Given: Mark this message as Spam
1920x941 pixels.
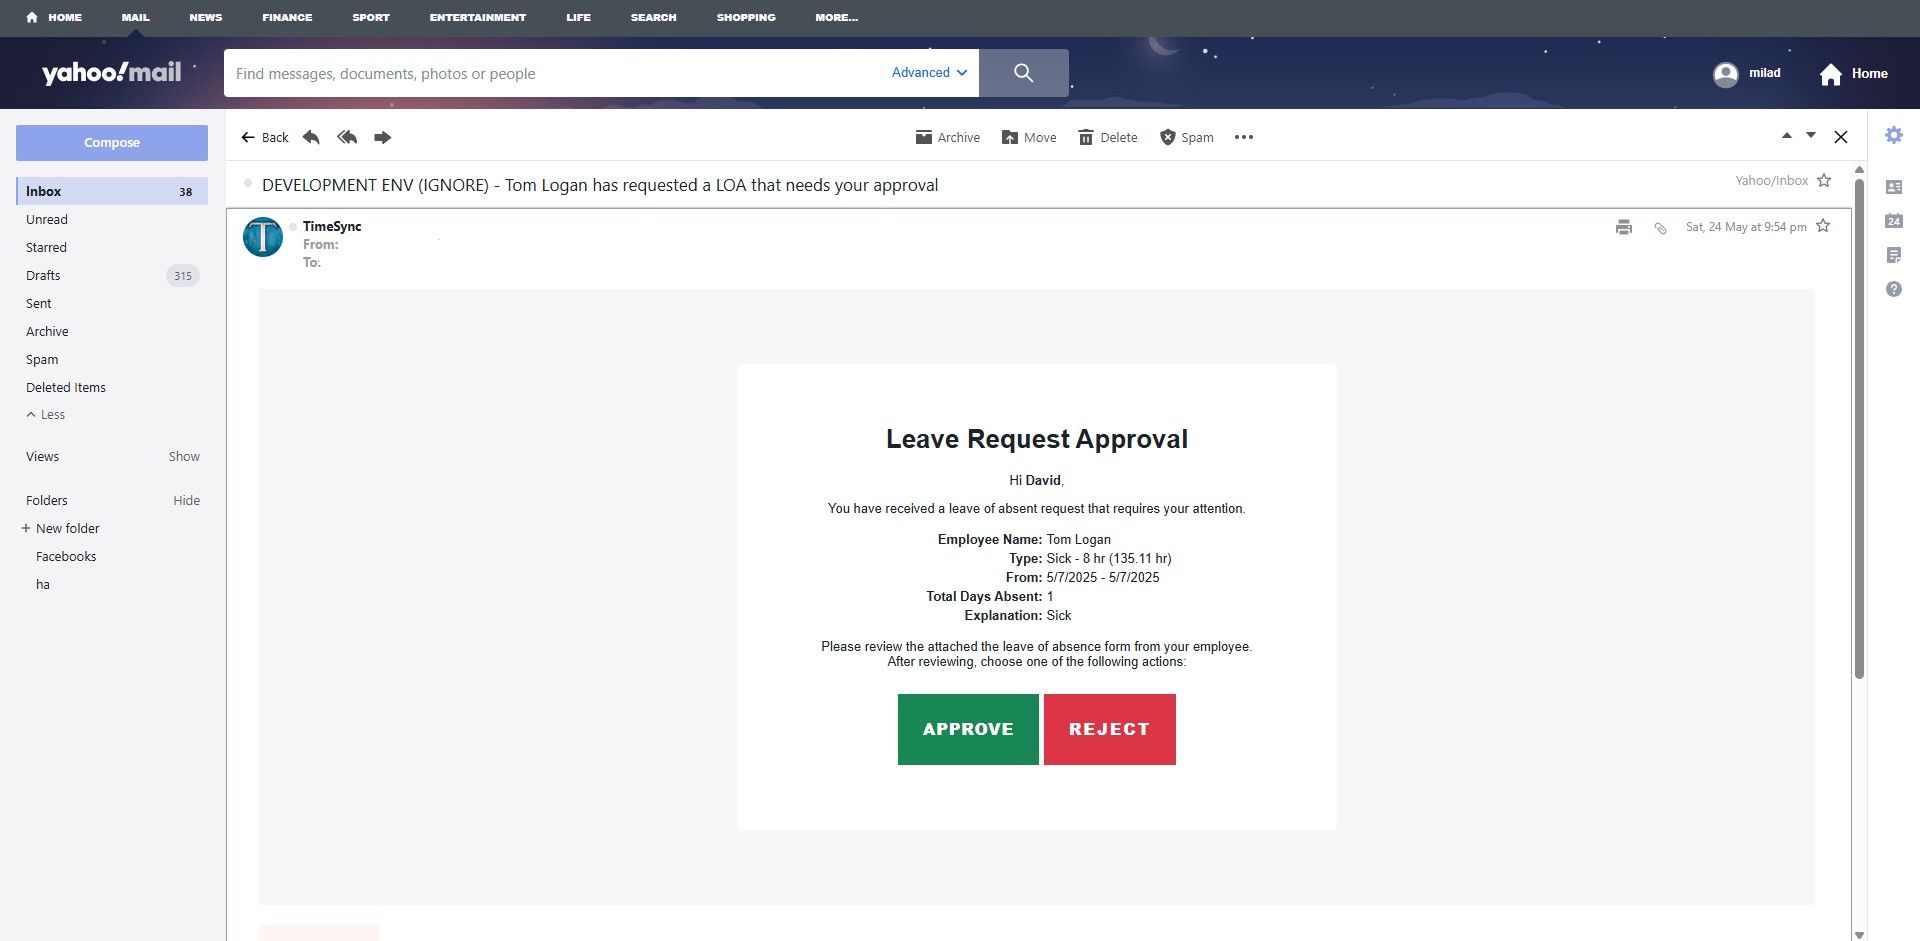Looking at the screenshot, I should (x=1187, y=137).
